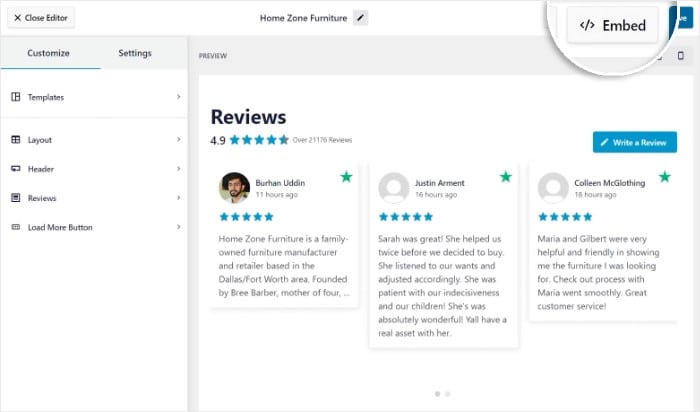Edit the Home Zone Furniture name pencil icon
The image size is (700, 412).
[360, 18]
